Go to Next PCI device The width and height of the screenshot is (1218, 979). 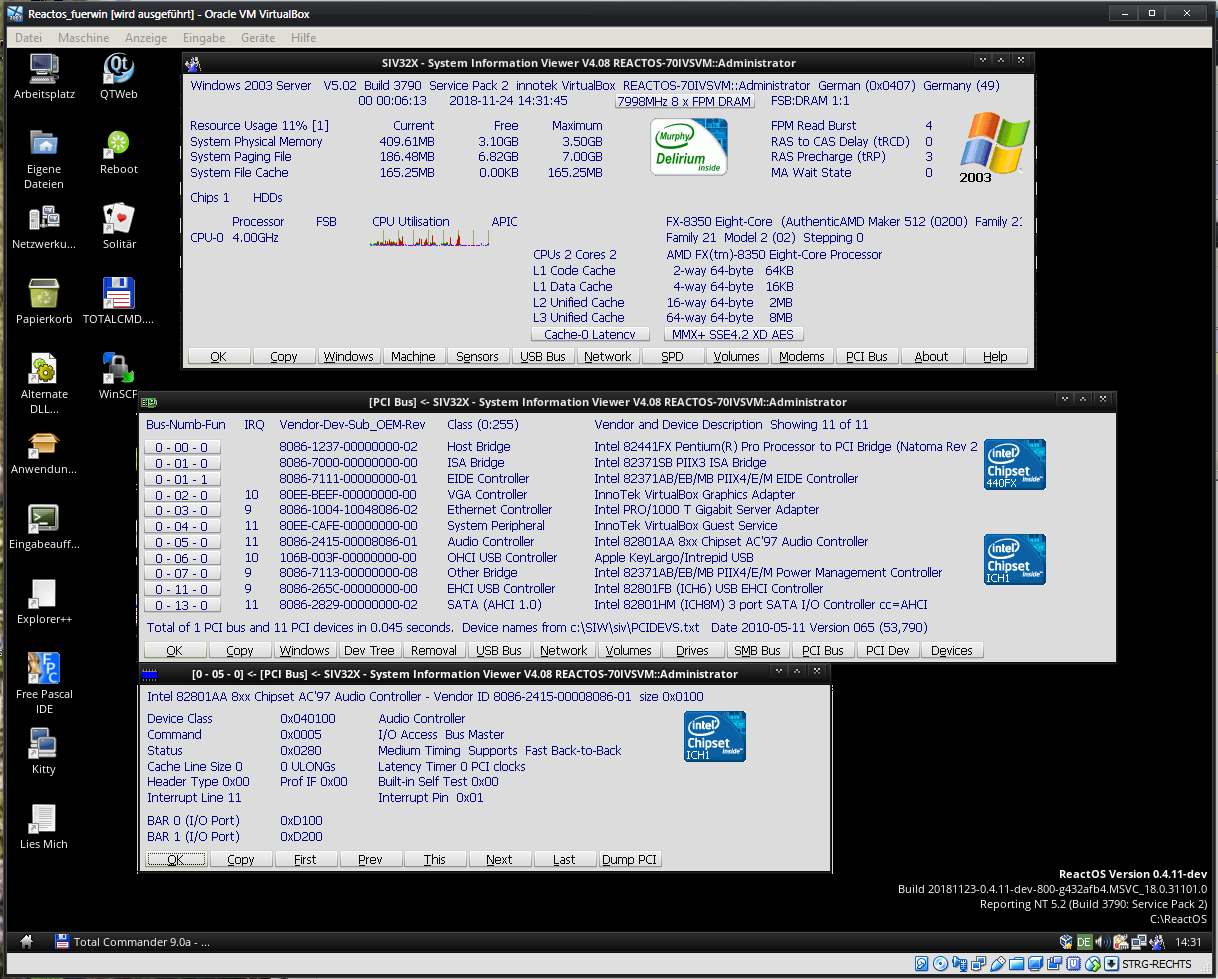click(x=499, y=859)
